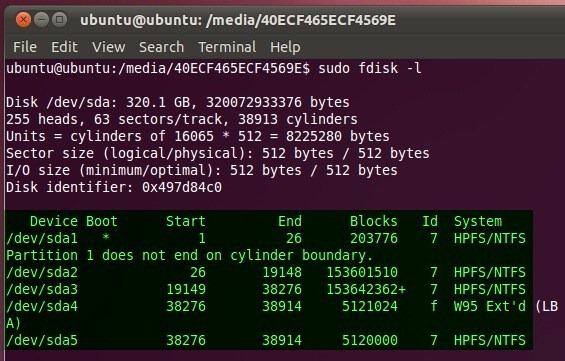Viewport: 565px width, 361px height.
Task: Click the /dev/sda5 device entry
Action: tap(42, 340)
